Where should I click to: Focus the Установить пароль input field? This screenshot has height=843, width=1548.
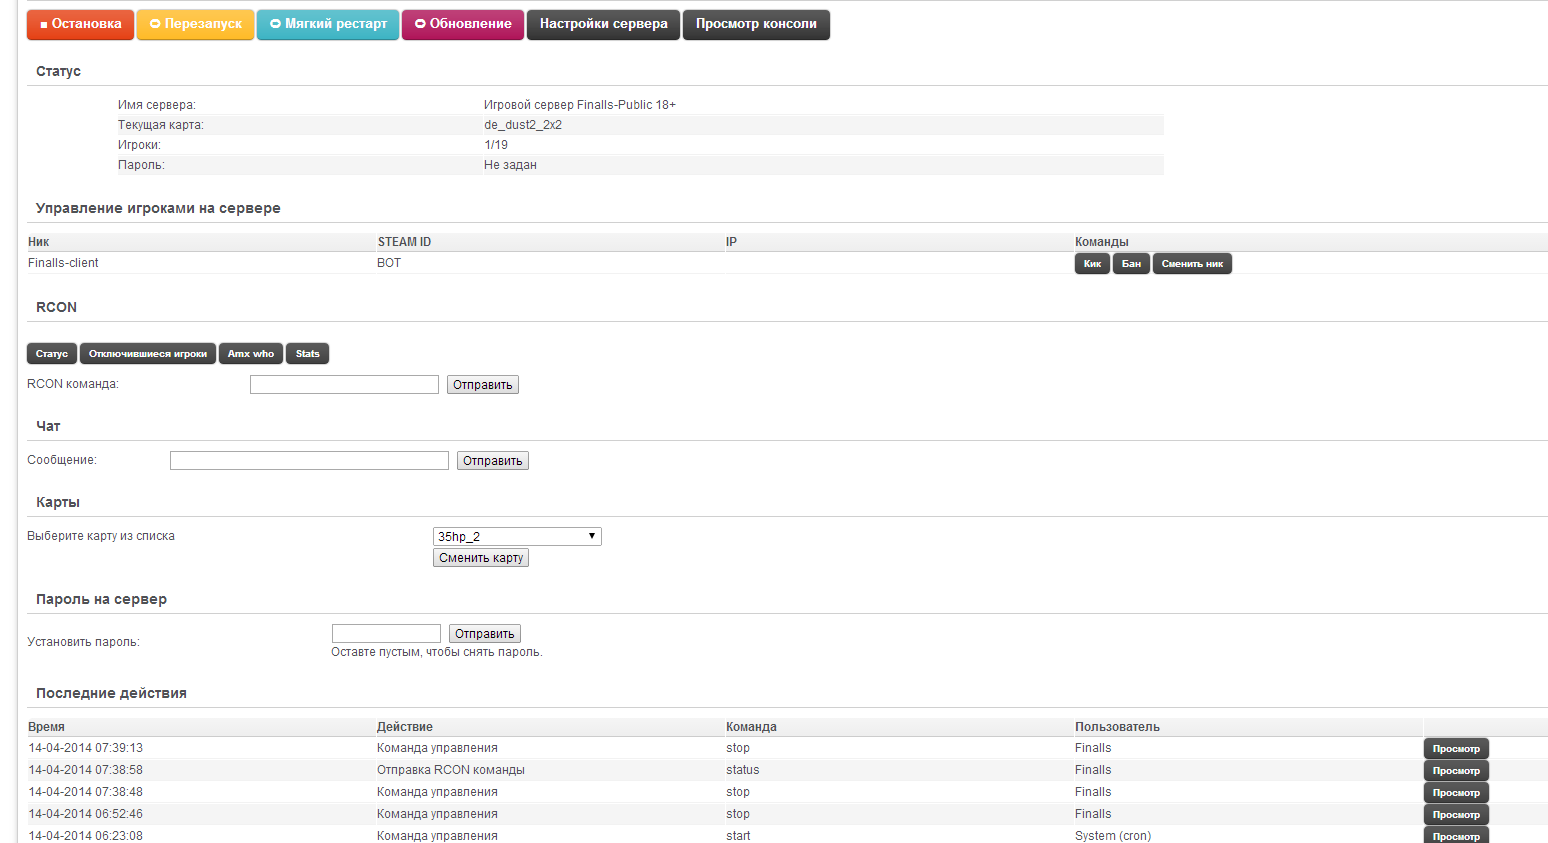pos(386,634)
